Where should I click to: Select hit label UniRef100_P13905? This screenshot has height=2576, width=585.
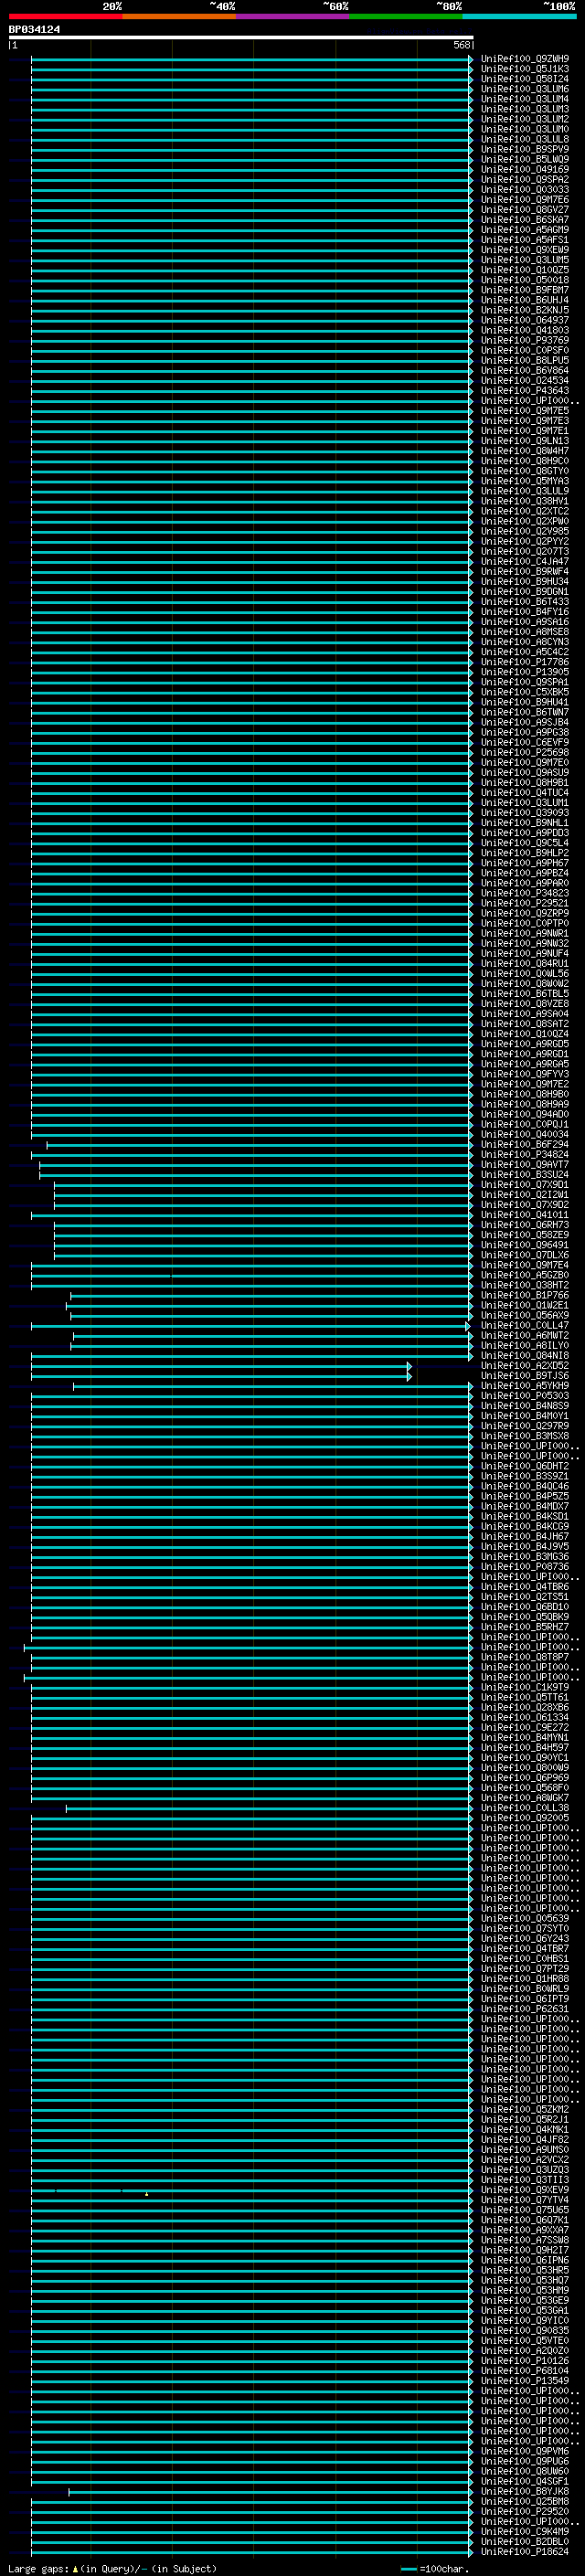tap(525, 672)
